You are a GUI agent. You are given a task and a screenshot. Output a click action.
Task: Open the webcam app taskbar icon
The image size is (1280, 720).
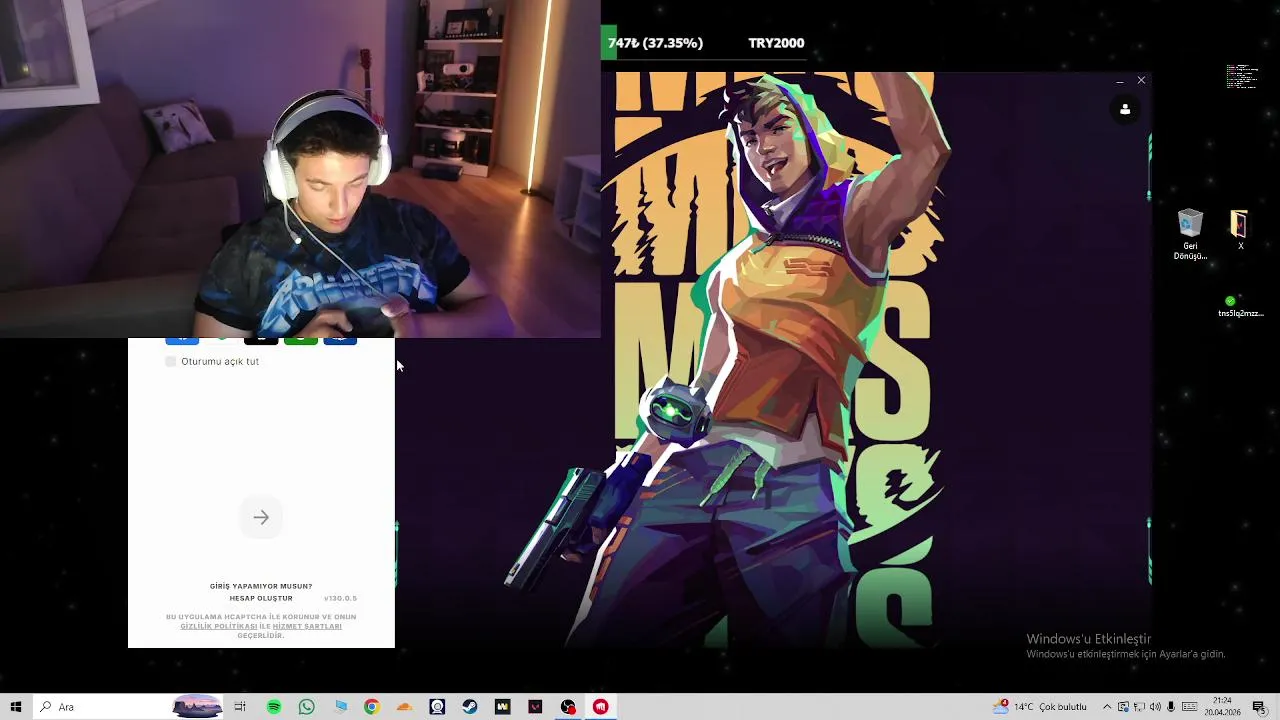pos(437,707)
